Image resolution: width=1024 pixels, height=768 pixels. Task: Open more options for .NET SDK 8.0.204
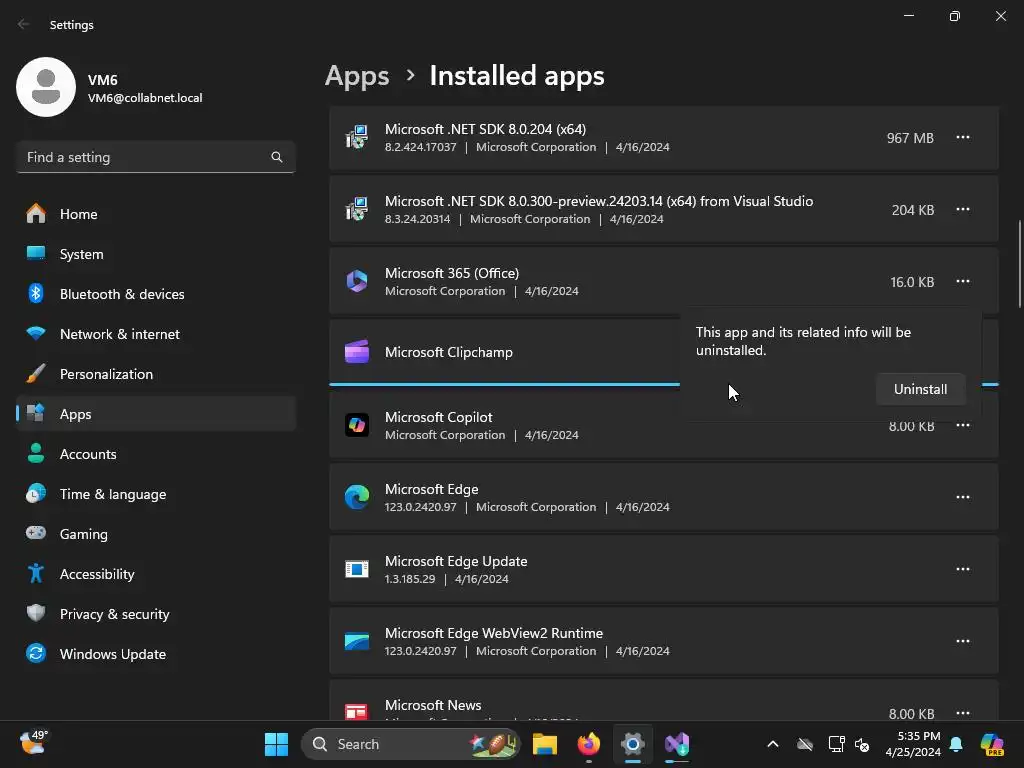click(x=963, y=138)
